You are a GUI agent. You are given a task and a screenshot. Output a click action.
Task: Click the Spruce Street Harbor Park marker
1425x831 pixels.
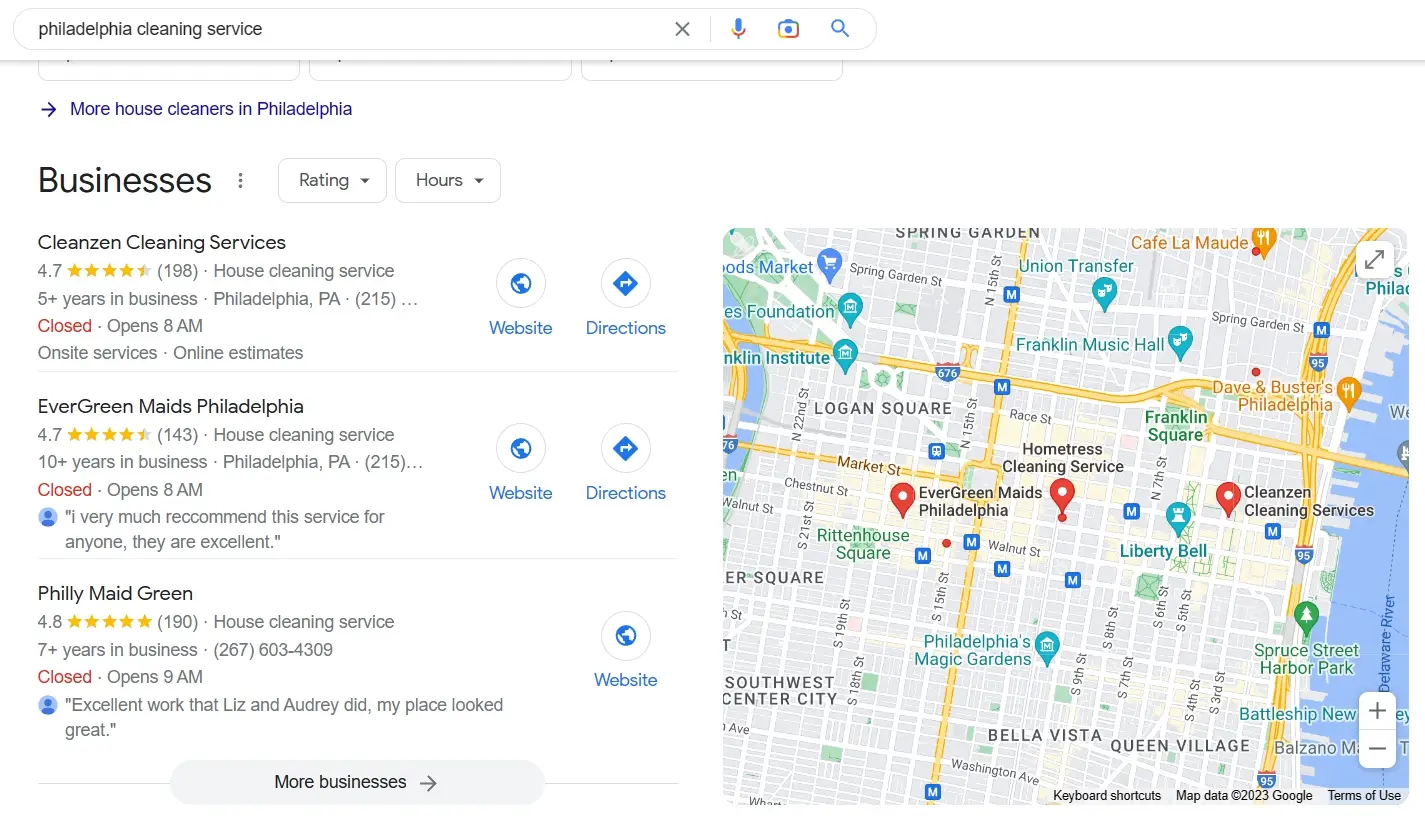point(1306,616)
